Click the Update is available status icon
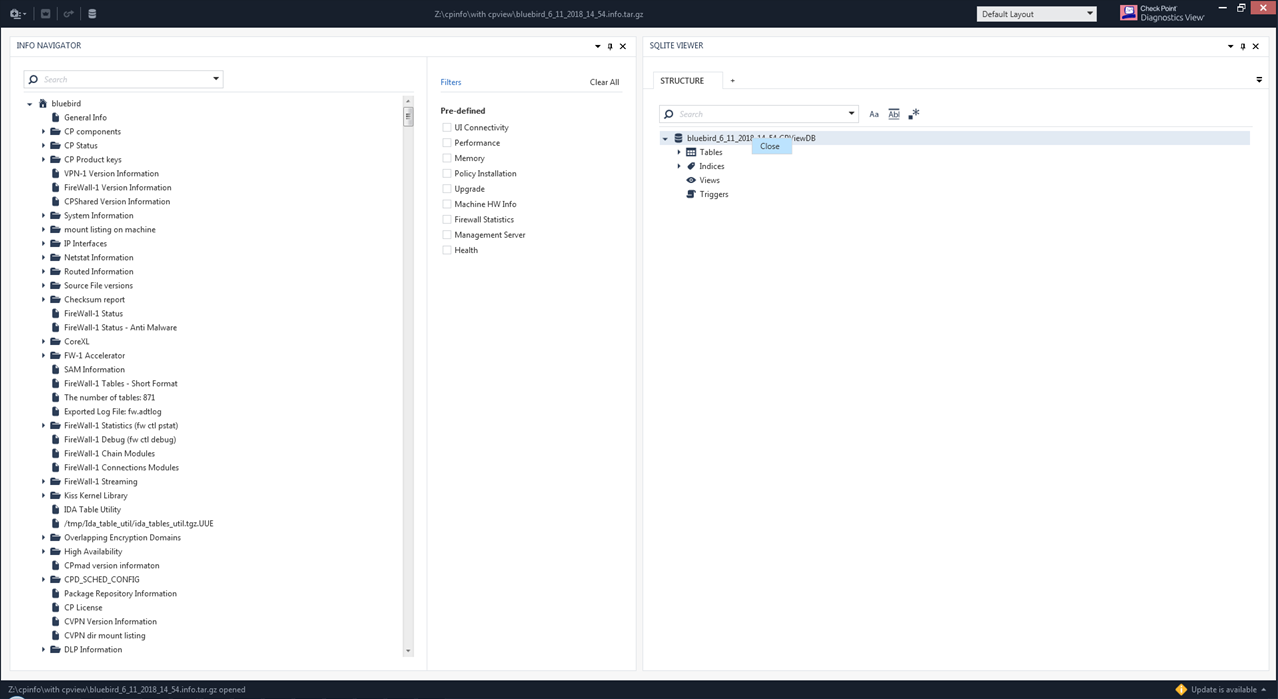The height and width of the screenshot is (699, 1278). pos(1181,689)
